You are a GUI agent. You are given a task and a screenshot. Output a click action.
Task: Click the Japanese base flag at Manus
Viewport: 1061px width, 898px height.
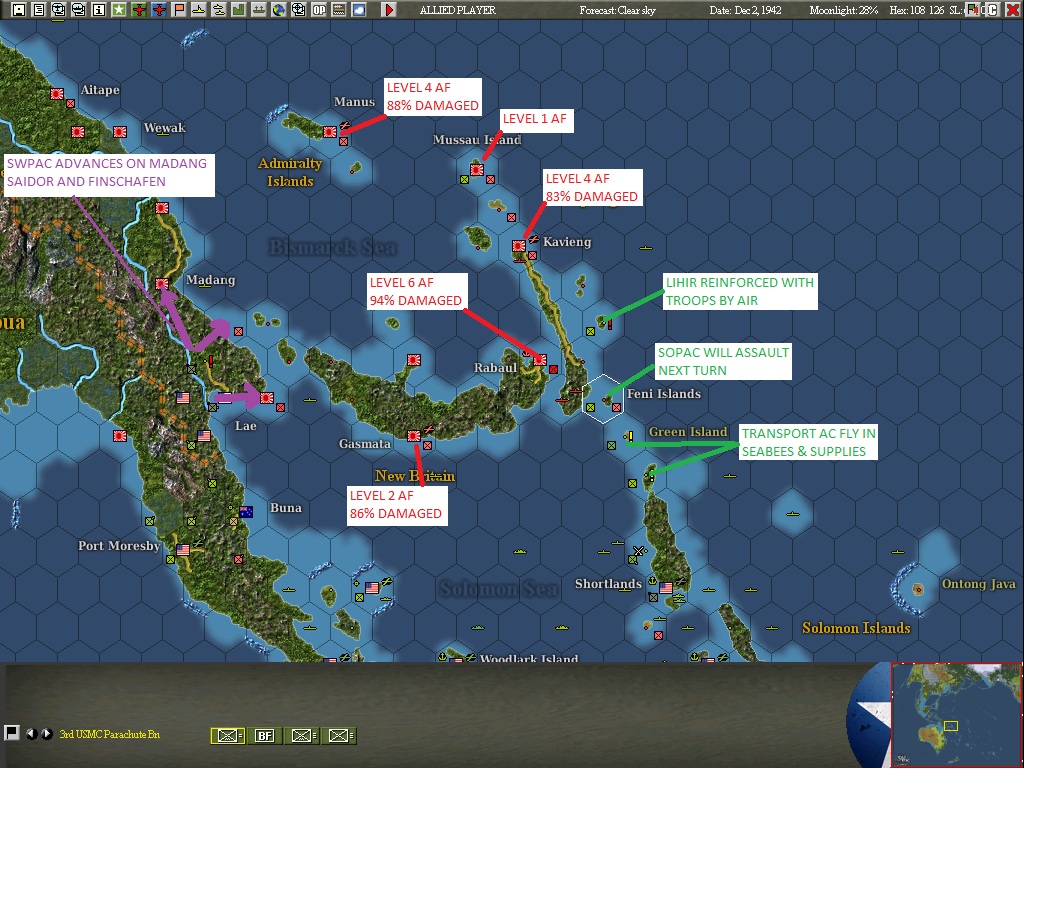pyautogui.click(x=330, y=132)
